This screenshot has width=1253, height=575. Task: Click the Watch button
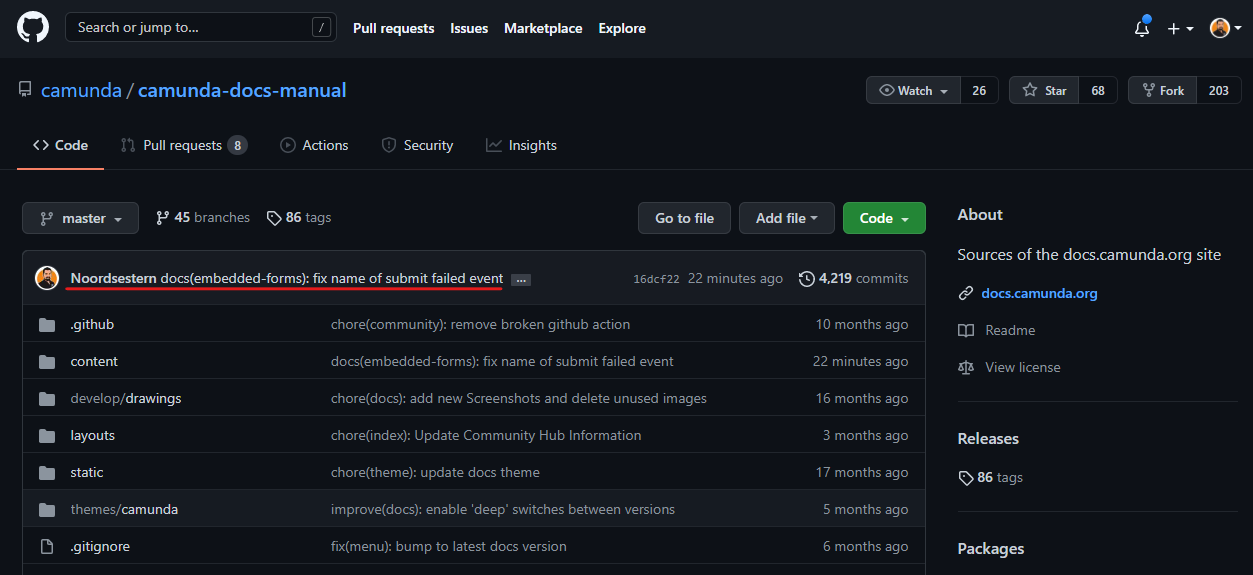(913, 90)
